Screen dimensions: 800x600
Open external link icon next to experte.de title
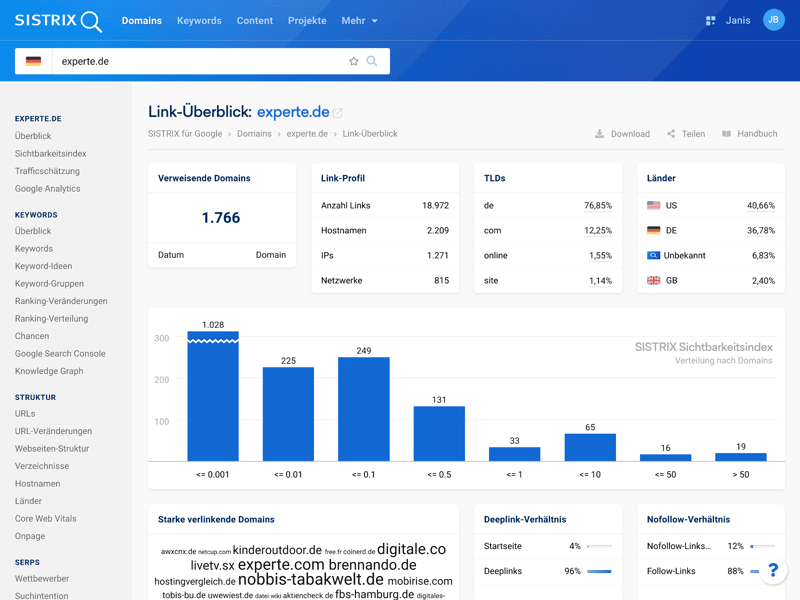pos(338,113)
